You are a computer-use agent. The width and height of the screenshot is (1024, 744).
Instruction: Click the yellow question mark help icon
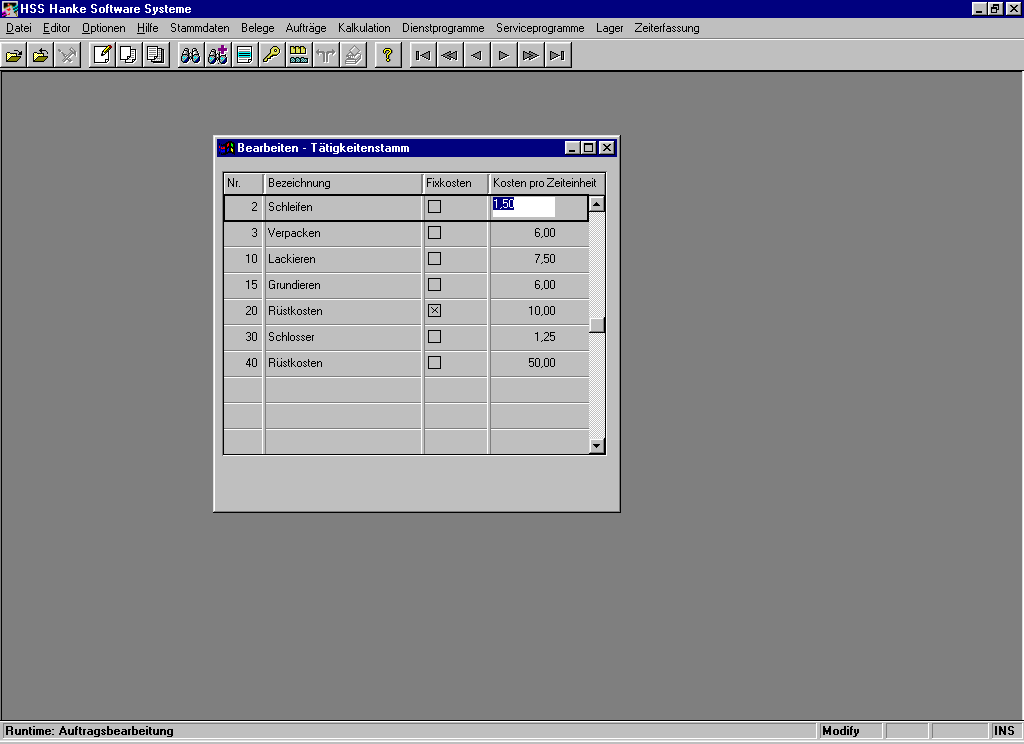coord(387,55)
